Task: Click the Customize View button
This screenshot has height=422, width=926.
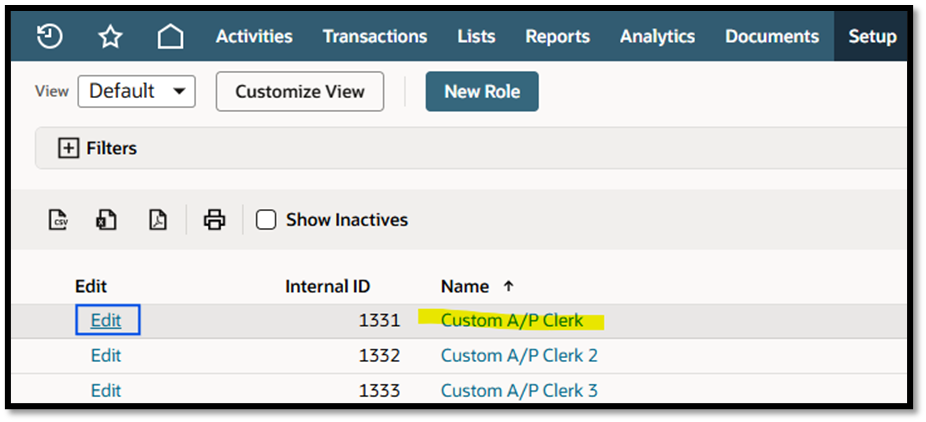Action: 300,91
